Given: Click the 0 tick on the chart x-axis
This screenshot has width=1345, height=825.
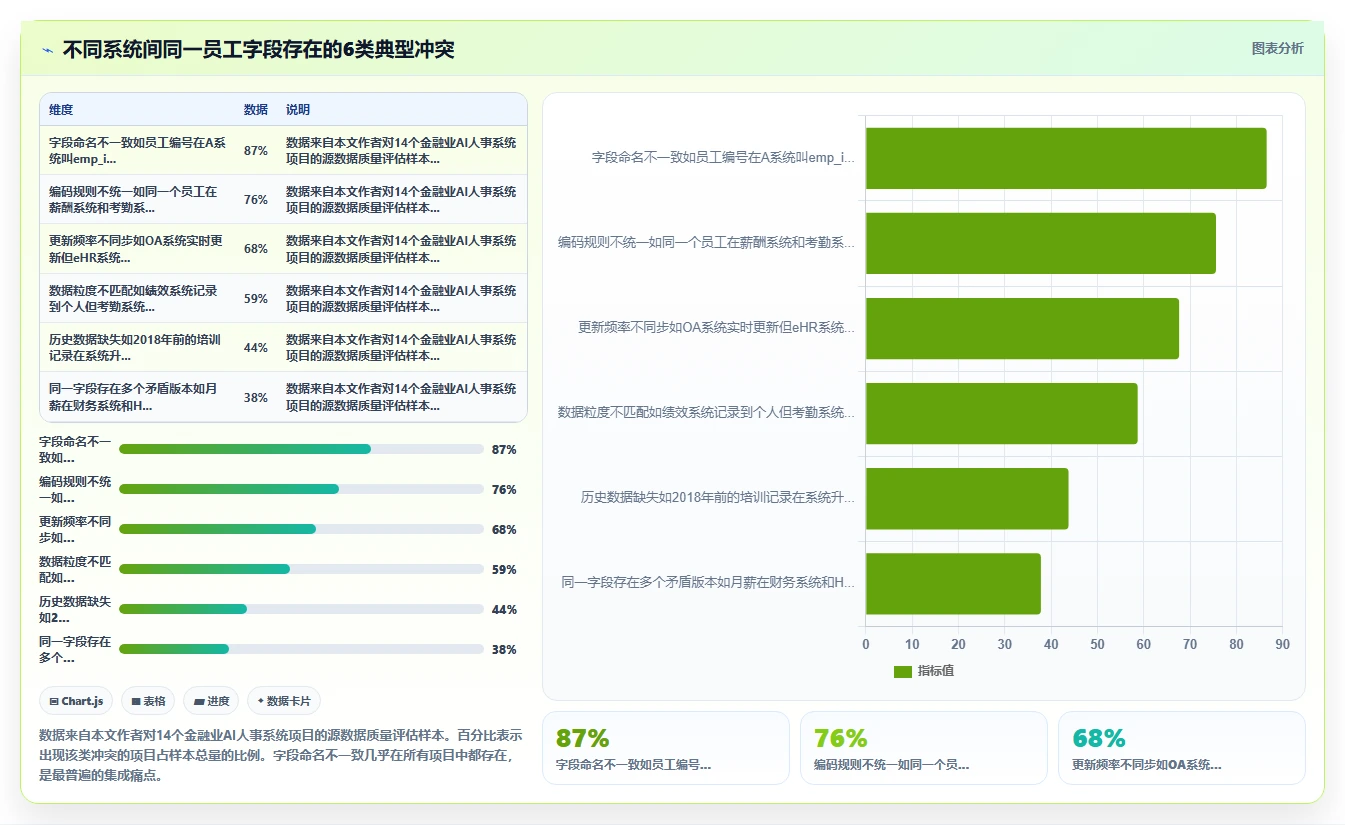Looking at the screenshot, I should [x=866, y=645].
